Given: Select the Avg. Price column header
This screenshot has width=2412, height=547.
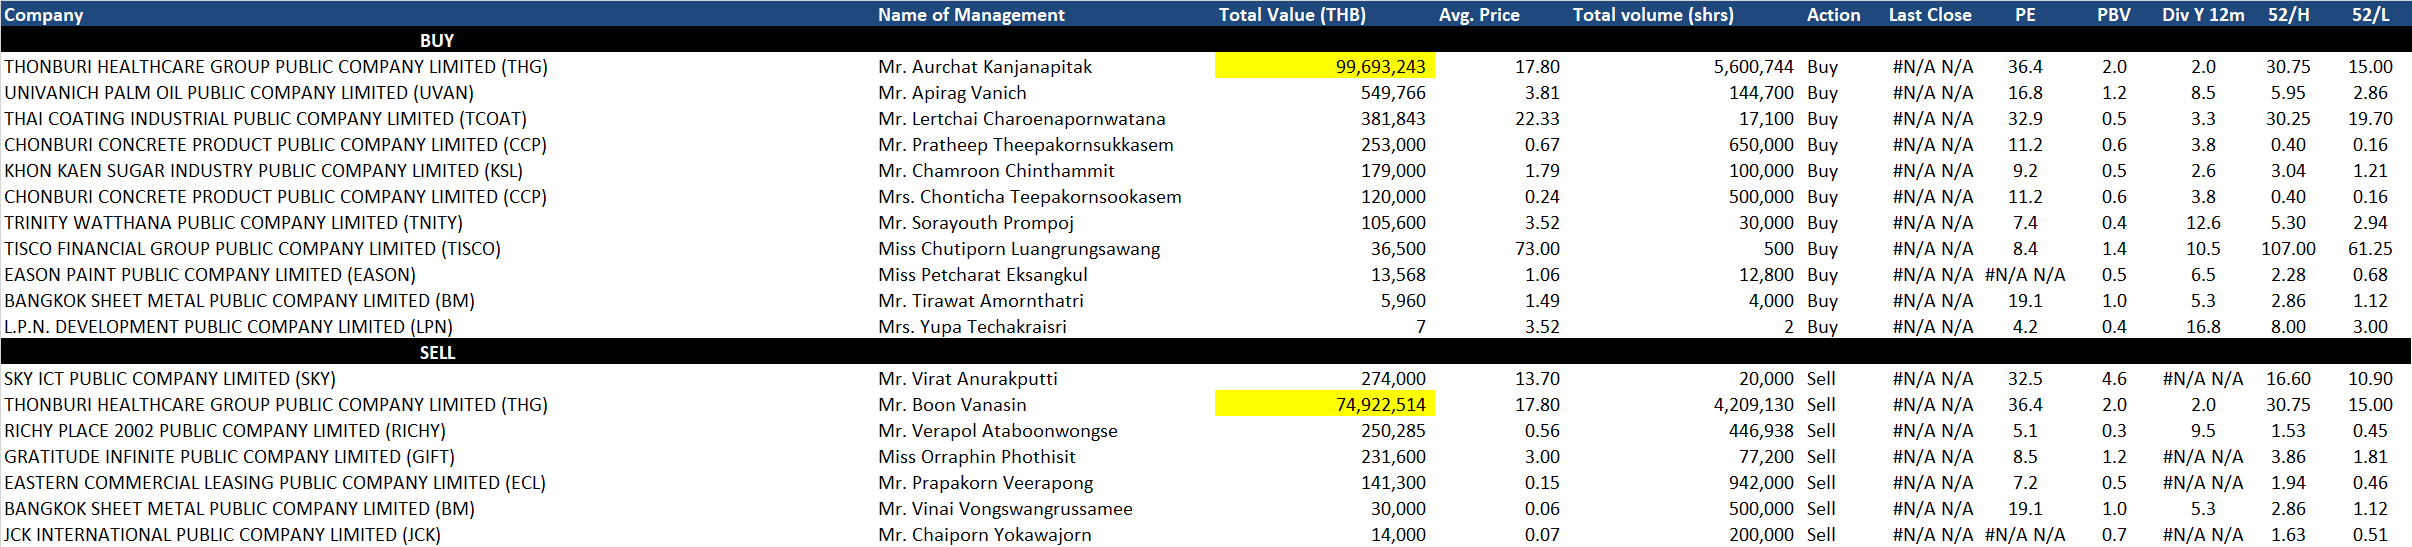Looking at the screenshot, I should 1479,15.
